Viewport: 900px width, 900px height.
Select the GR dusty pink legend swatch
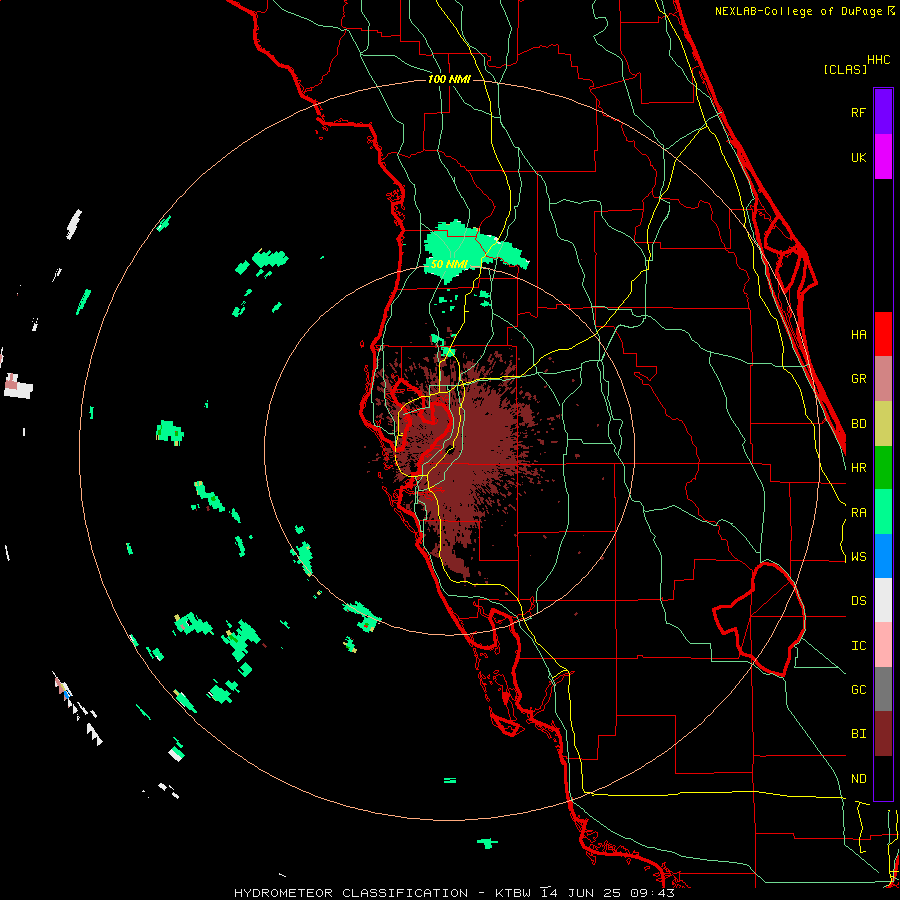click(883, 379)
